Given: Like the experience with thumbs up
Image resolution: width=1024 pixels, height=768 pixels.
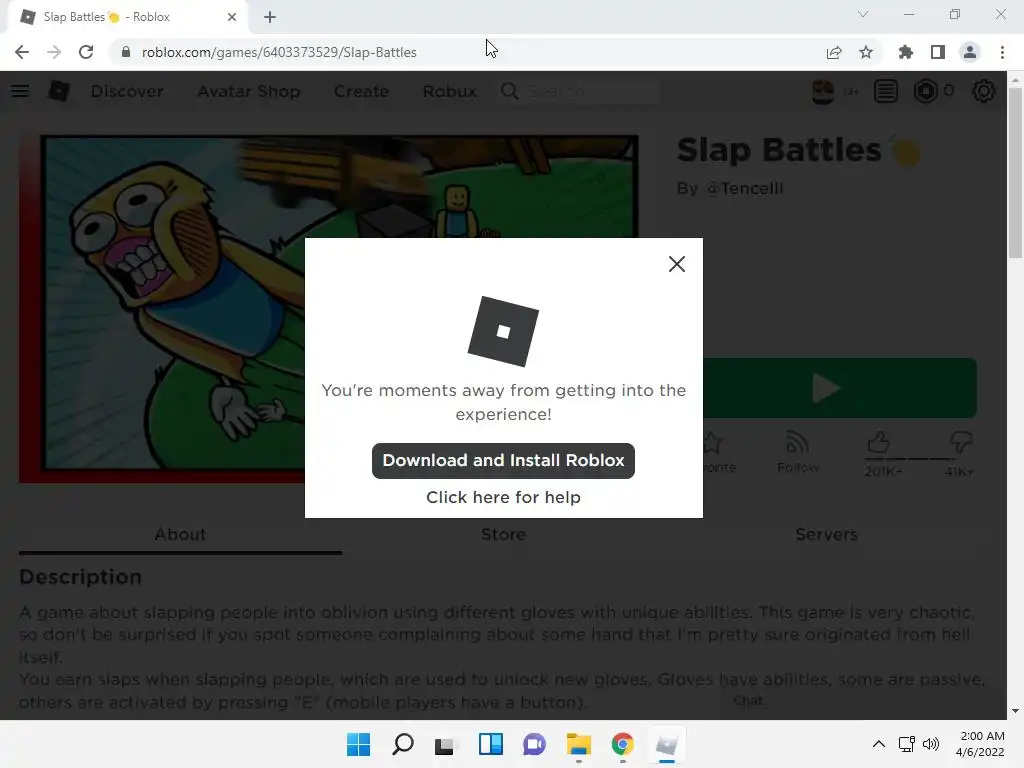Looking at the screenshot, I should (x=879, y=443).
